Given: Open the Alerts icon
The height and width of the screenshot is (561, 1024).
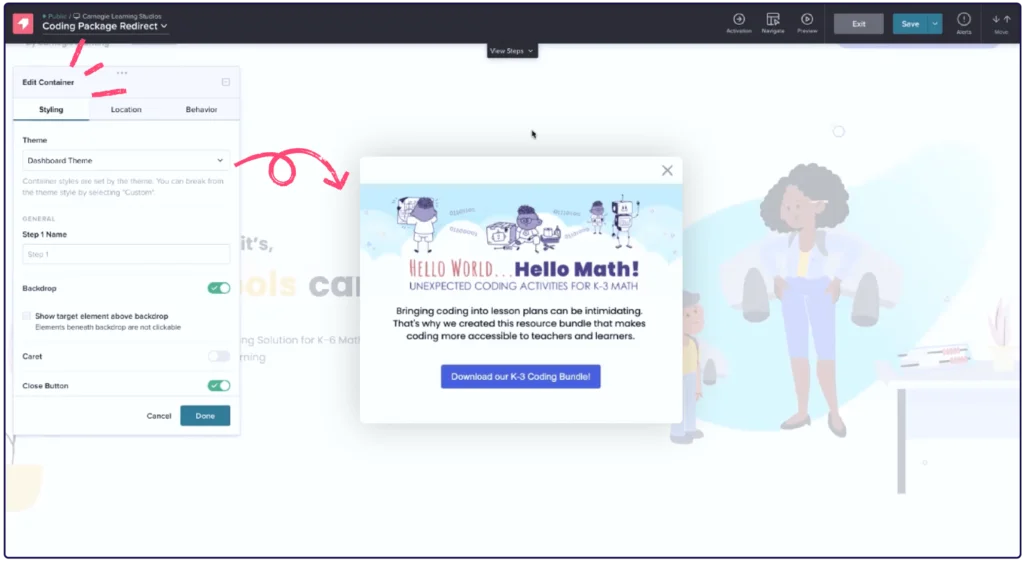Looking at the screenshot, I should click(x=964, y=22).
